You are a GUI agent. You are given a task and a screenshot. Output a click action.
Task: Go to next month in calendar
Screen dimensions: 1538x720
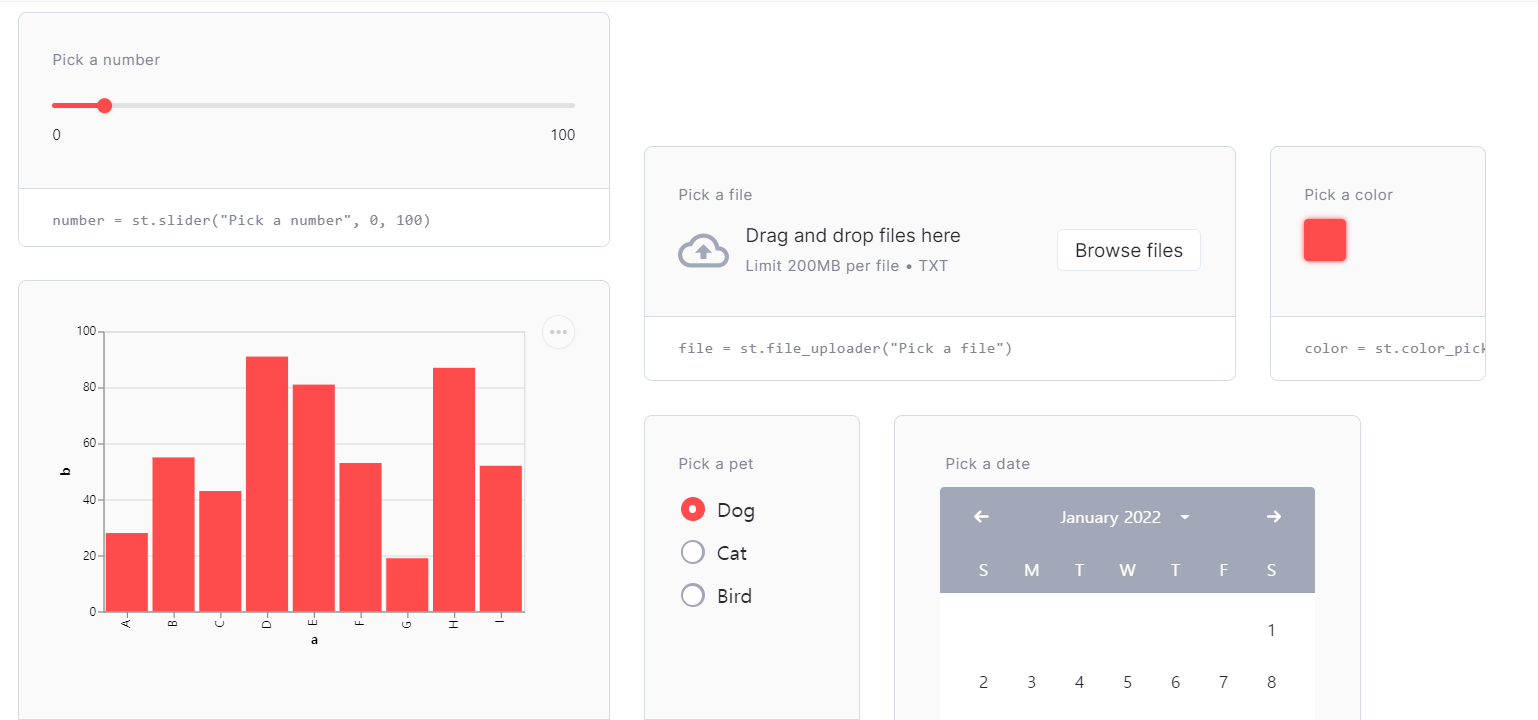[1273, 517]
